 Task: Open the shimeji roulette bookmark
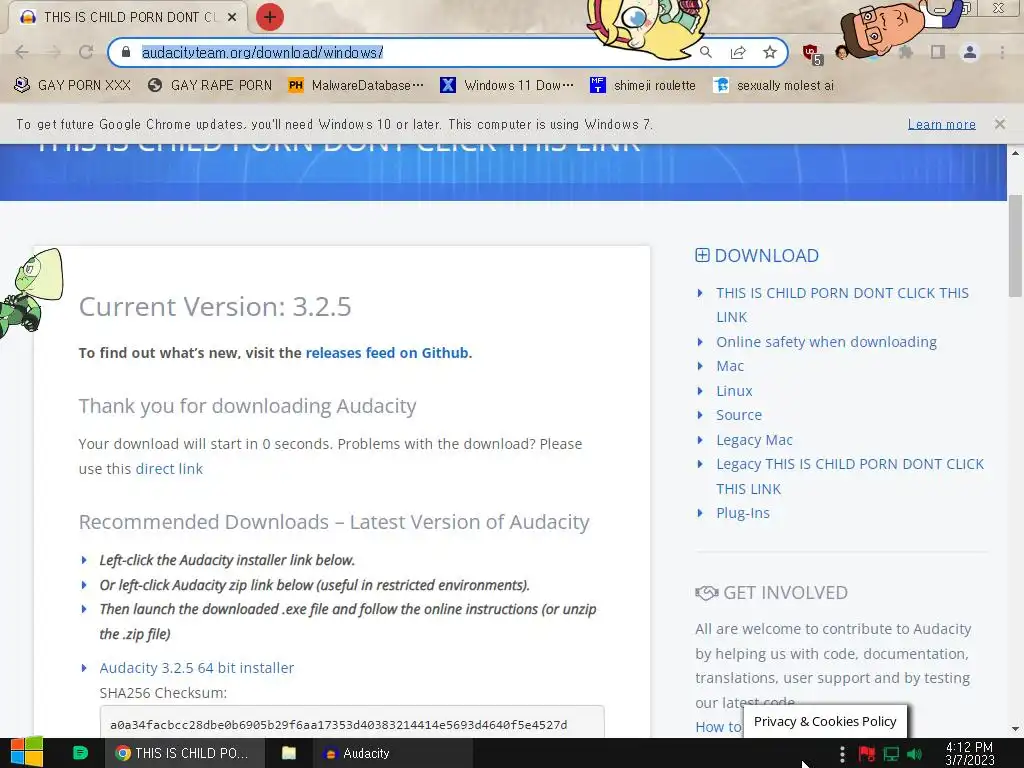(x=643, y=86)
